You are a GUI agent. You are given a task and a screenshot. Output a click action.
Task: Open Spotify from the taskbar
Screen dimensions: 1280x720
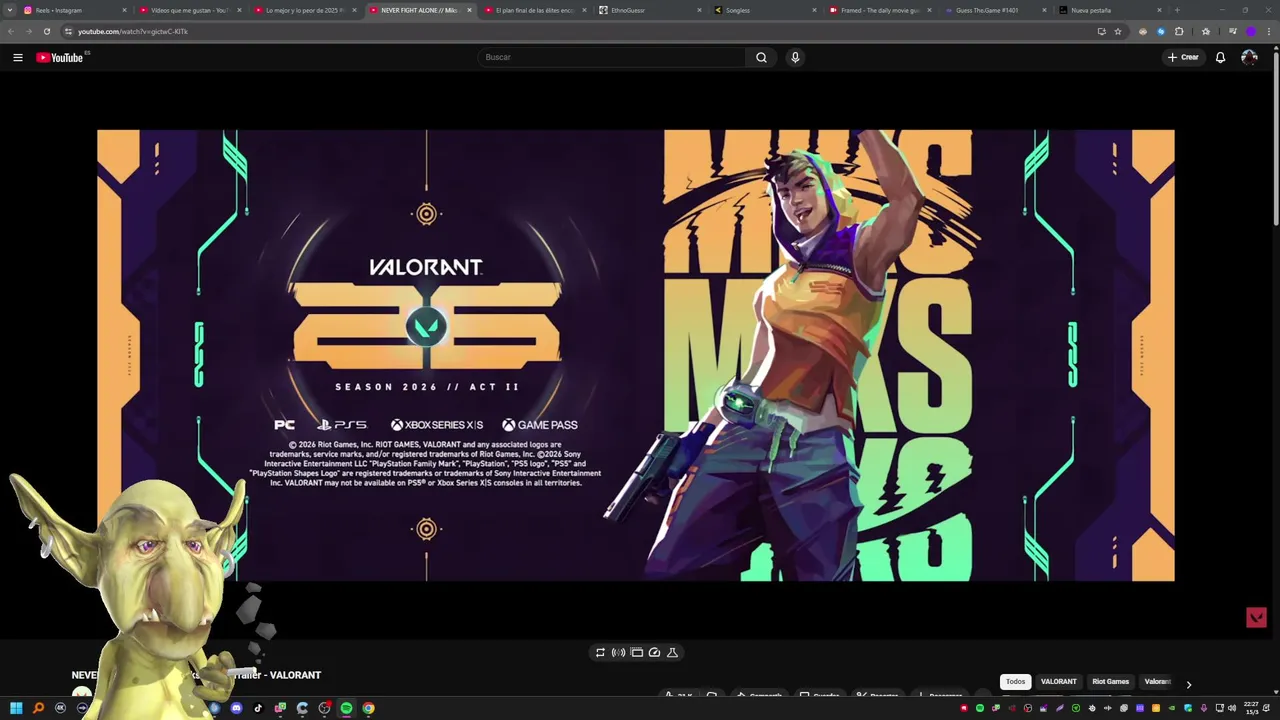click(x=346, y=708)
